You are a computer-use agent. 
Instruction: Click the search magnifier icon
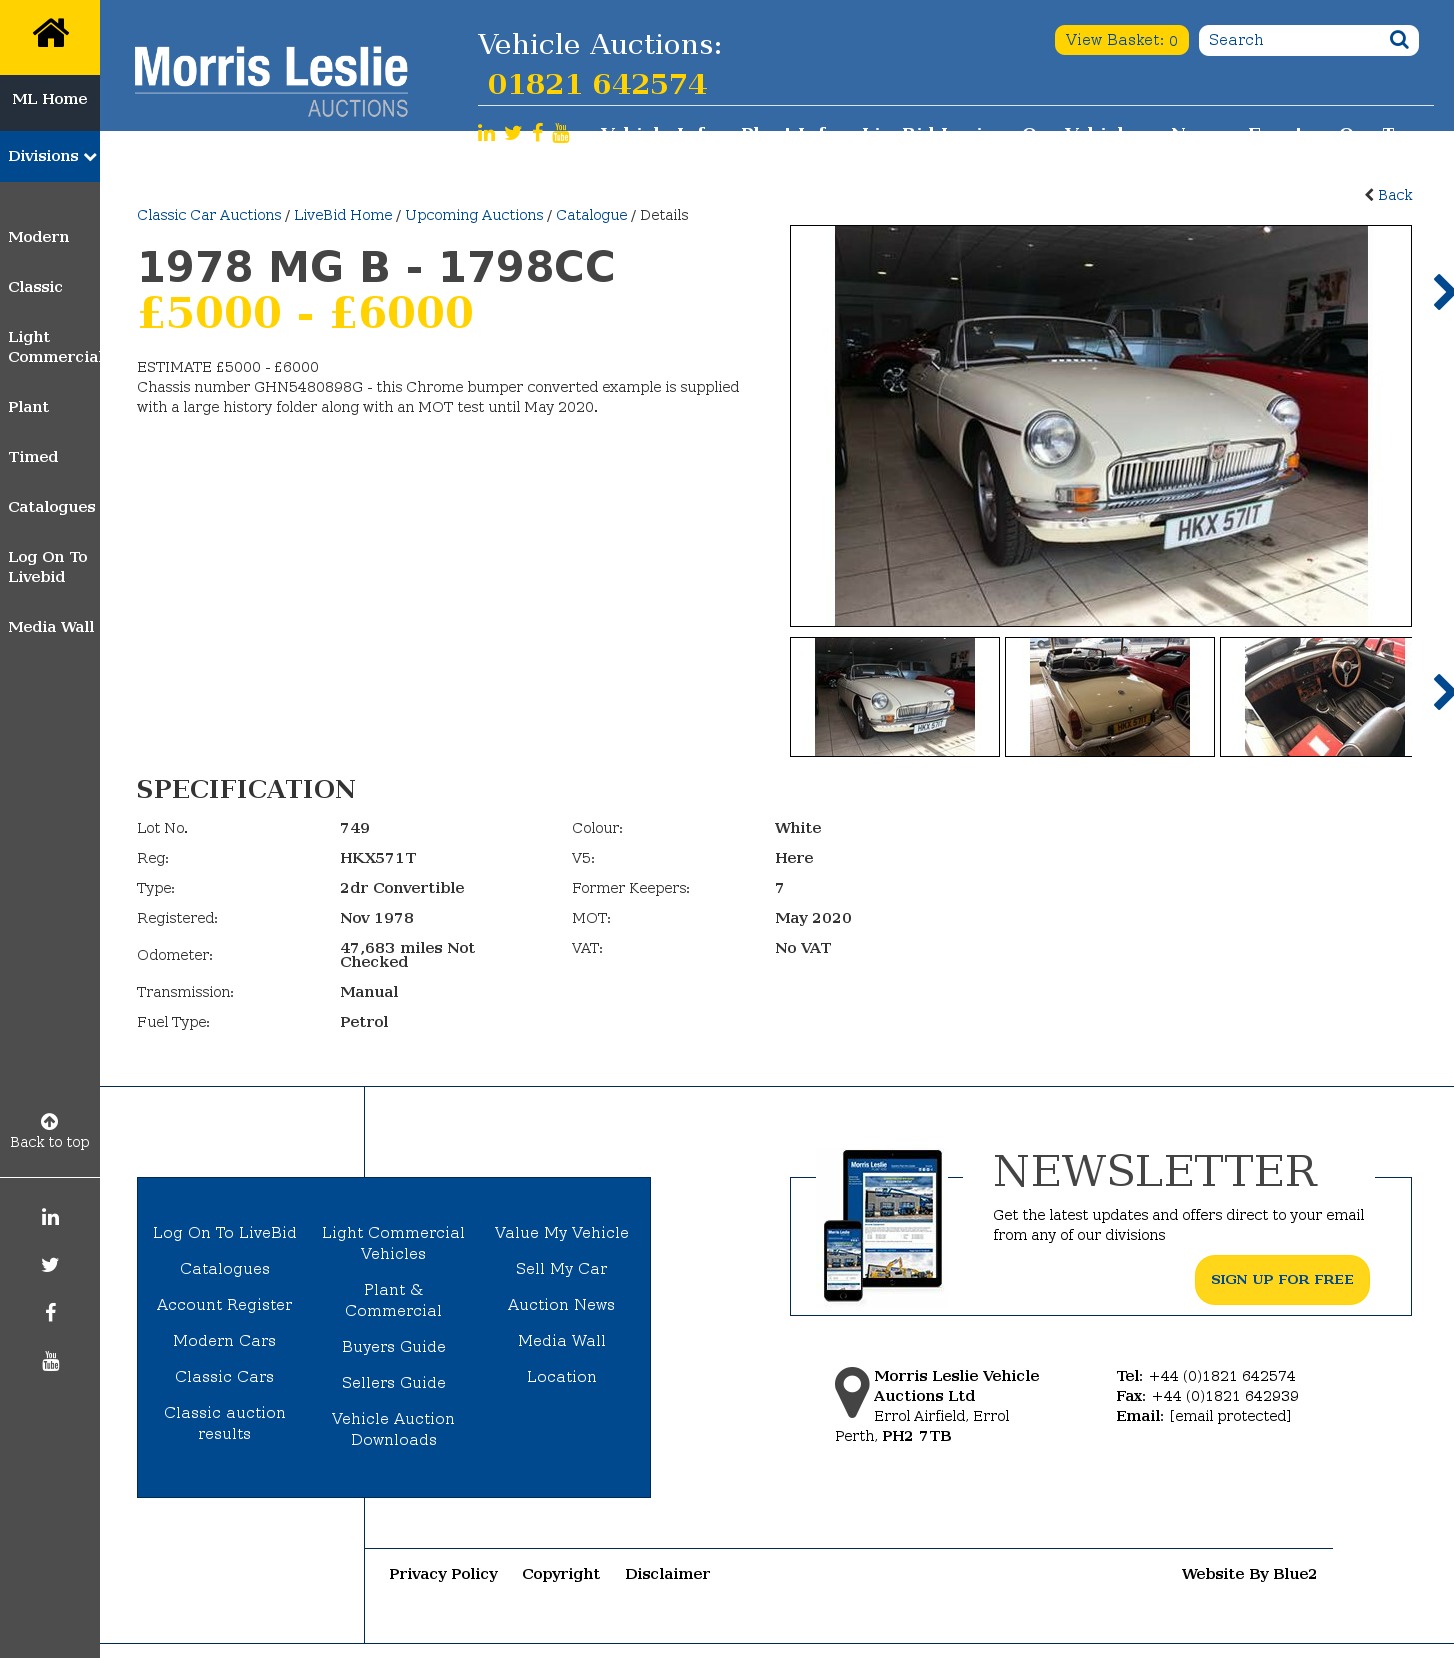(x=1399, y=40)
